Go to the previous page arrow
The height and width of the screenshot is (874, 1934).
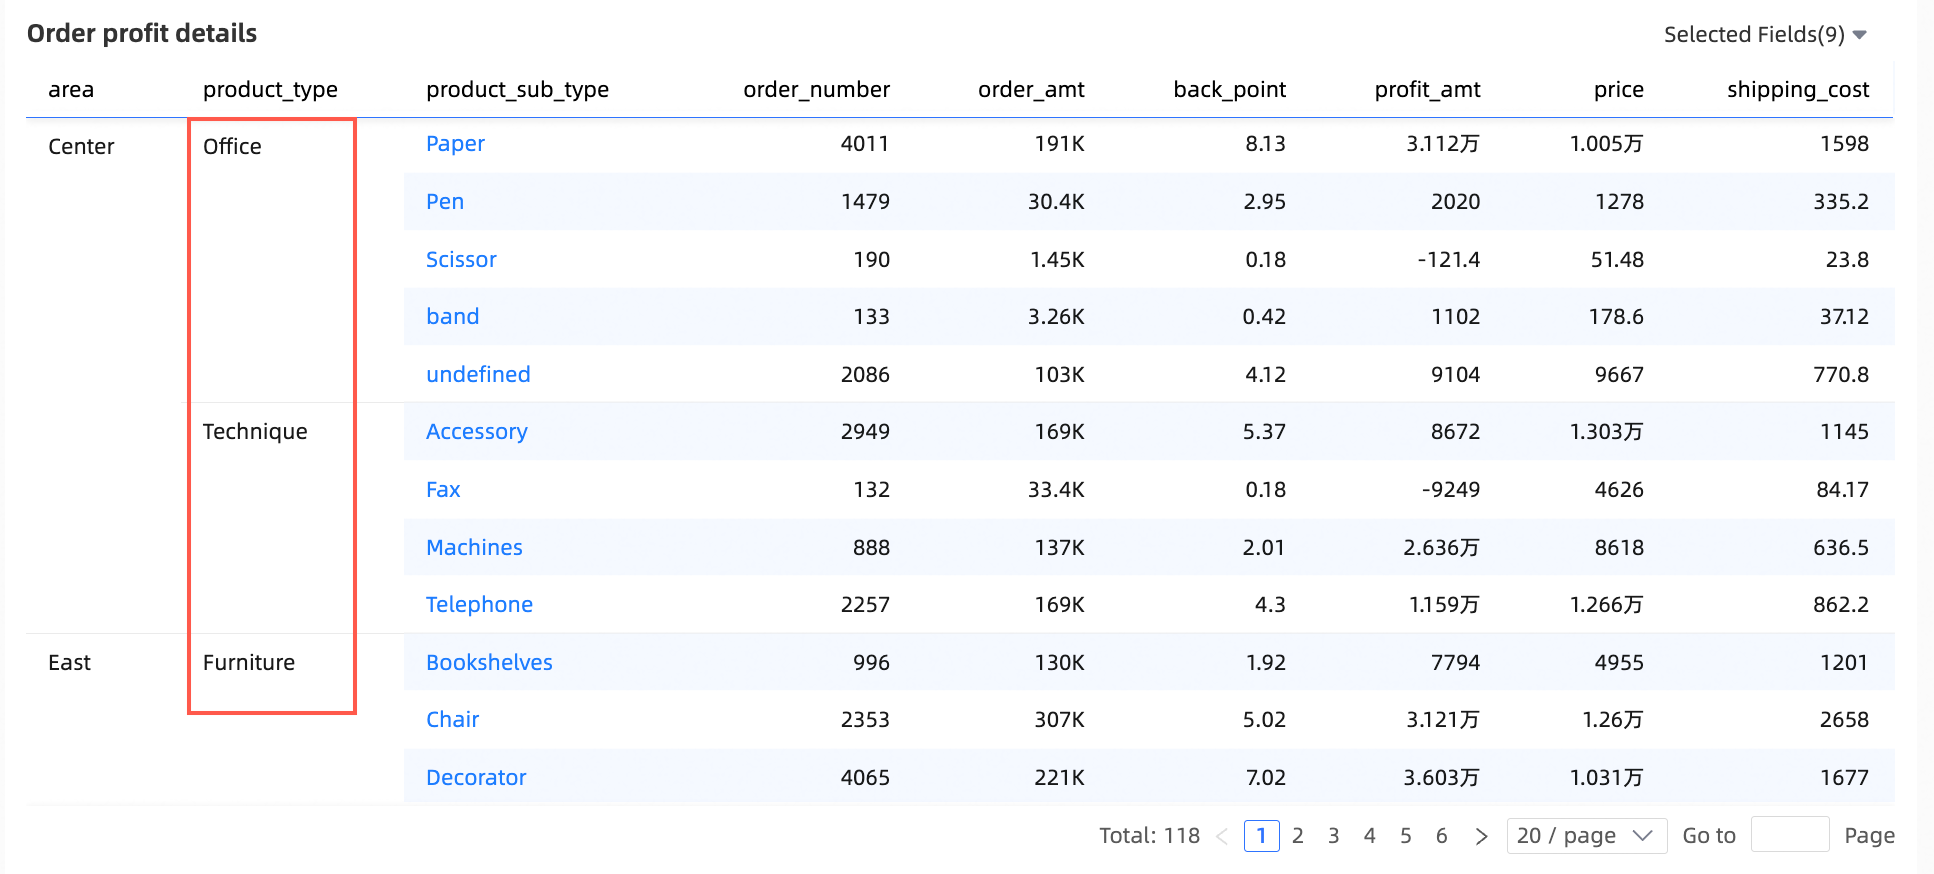coord(1222,836)
